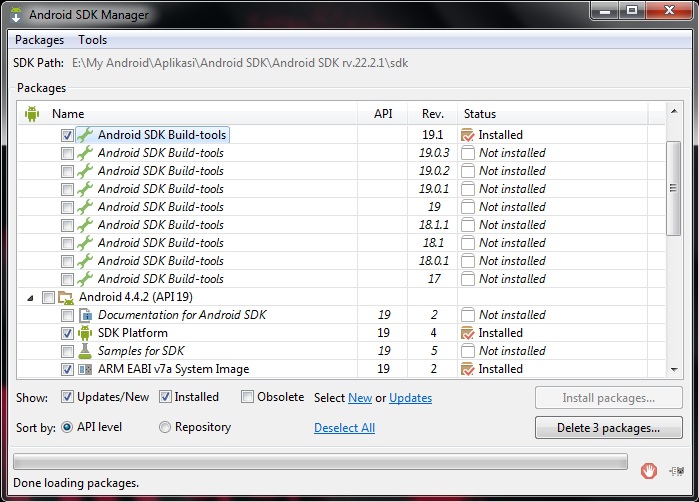Screen dimensions: 699x502
Task: Click the wrench icon of Build-tools 19.1
Action: point(85,135)
